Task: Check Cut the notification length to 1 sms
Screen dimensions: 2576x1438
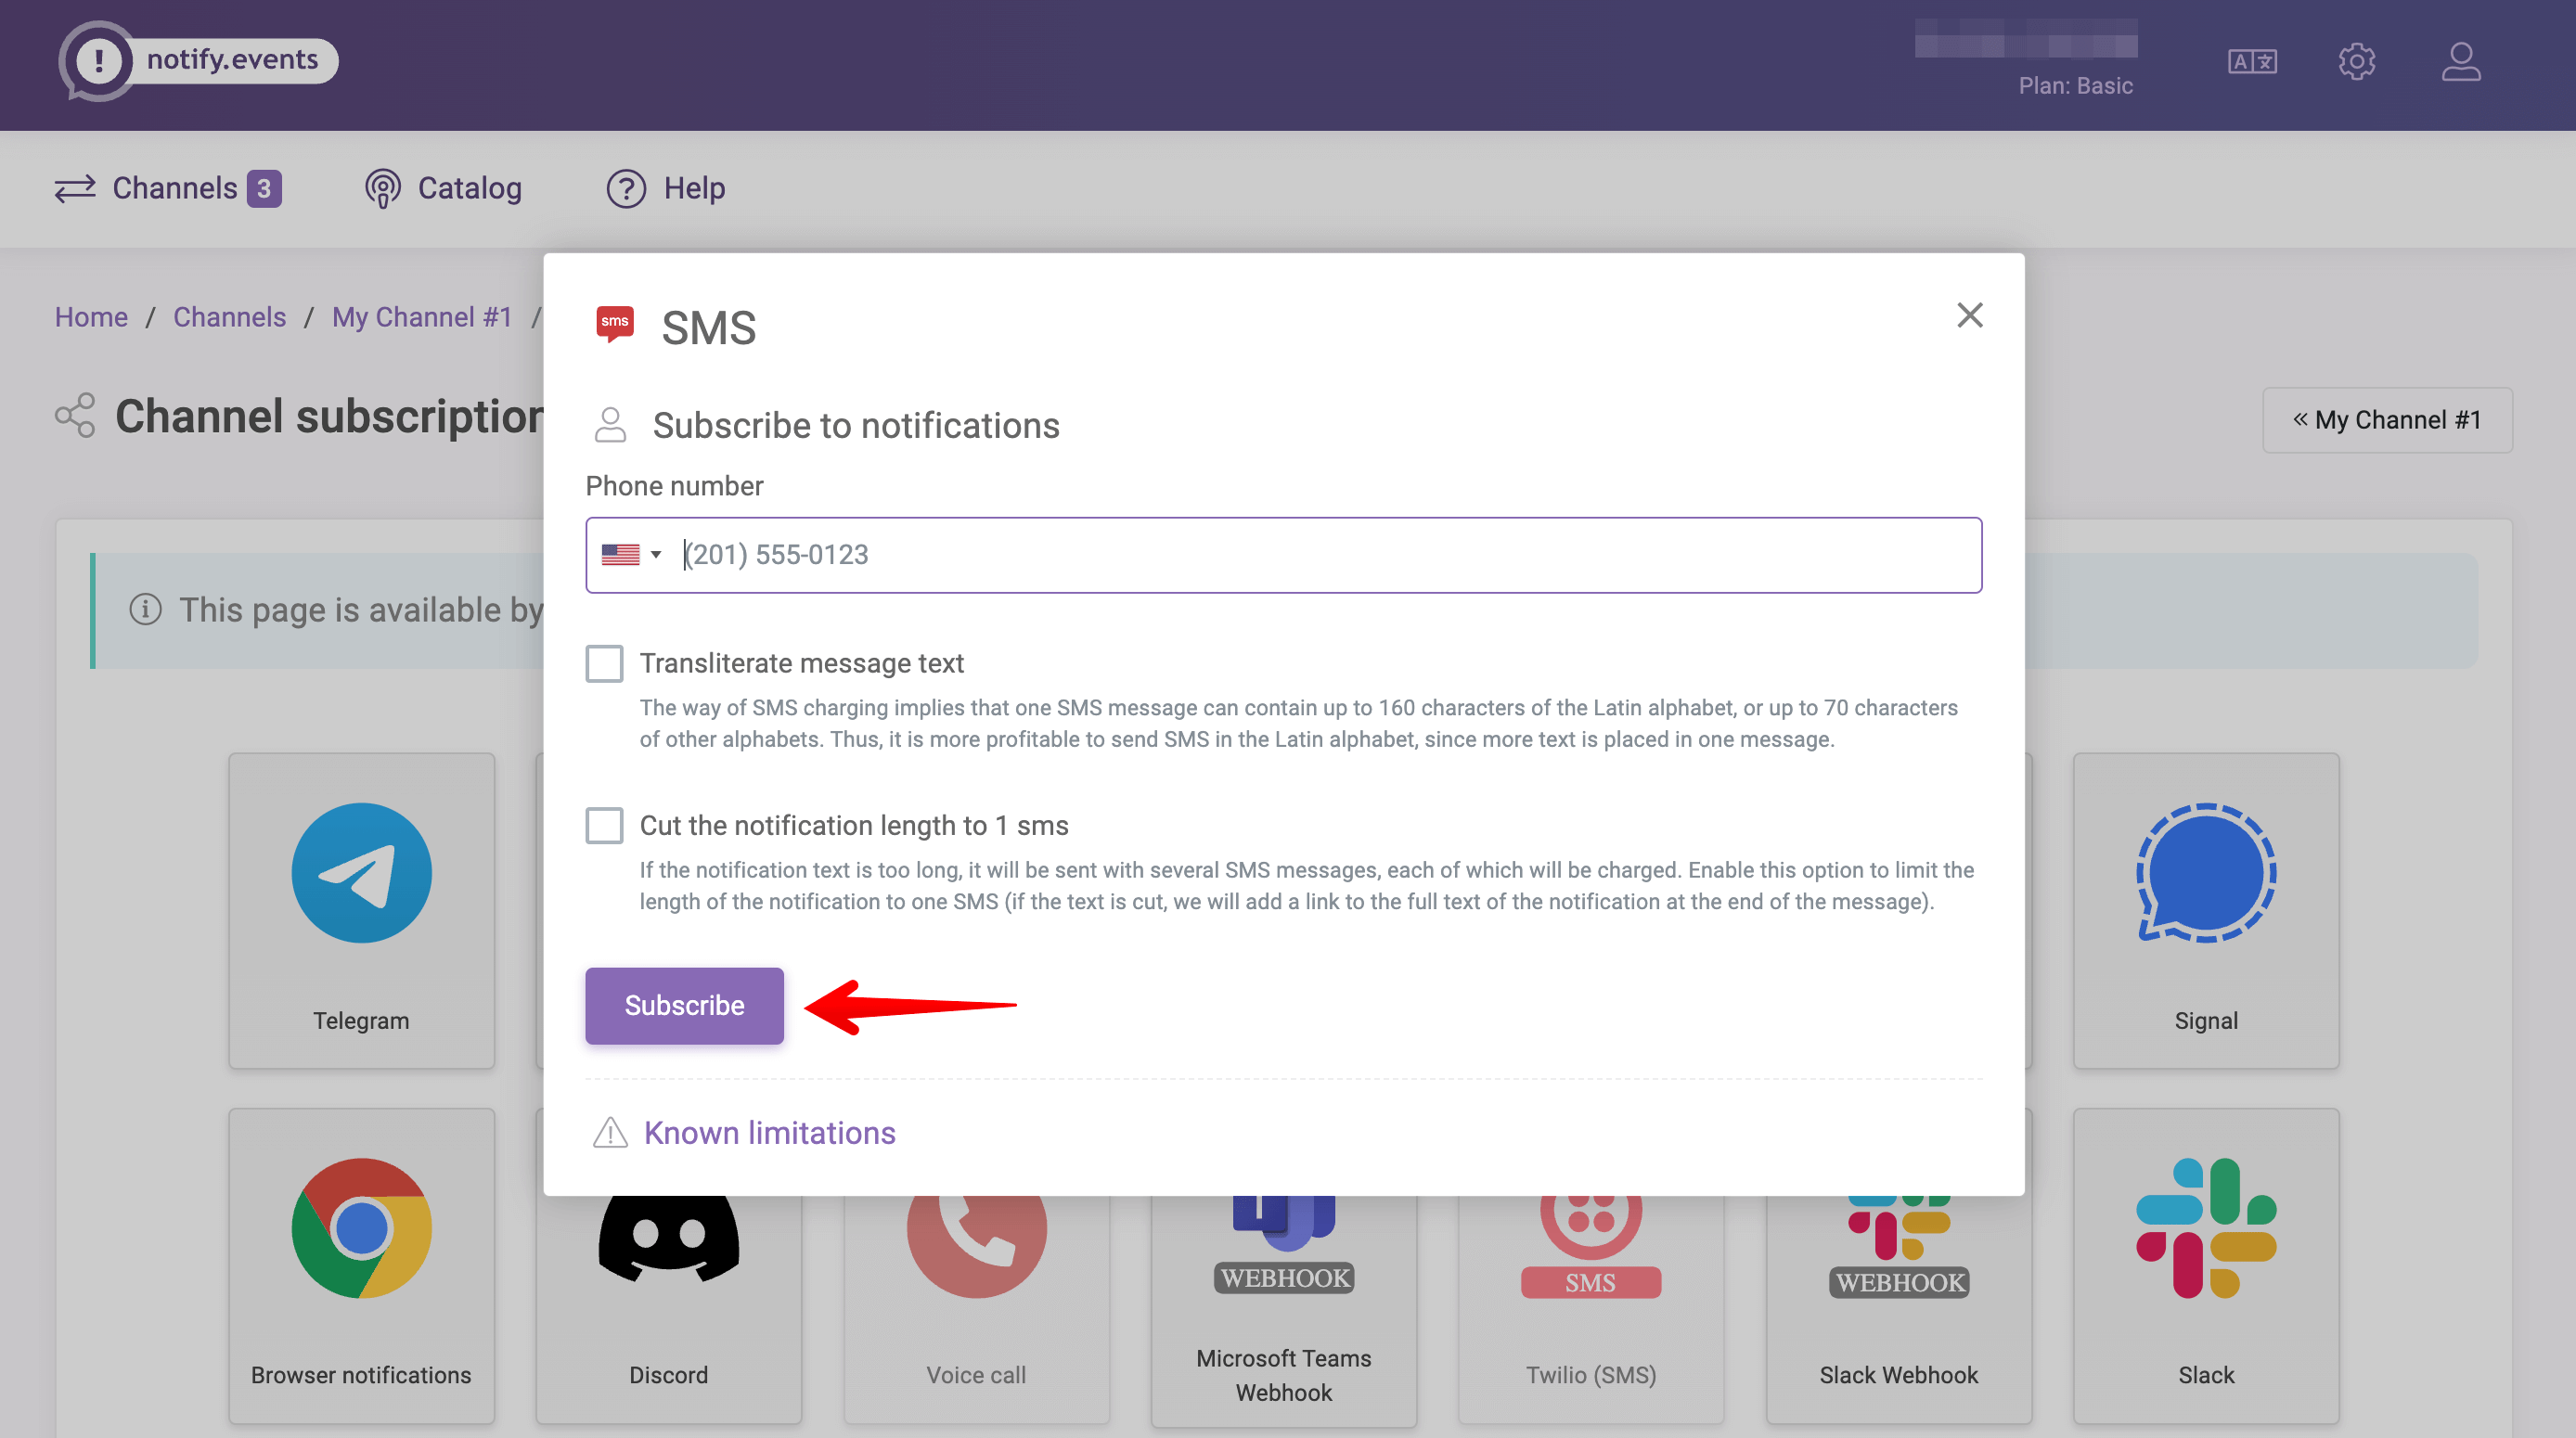Action: [x=604, y=825]
